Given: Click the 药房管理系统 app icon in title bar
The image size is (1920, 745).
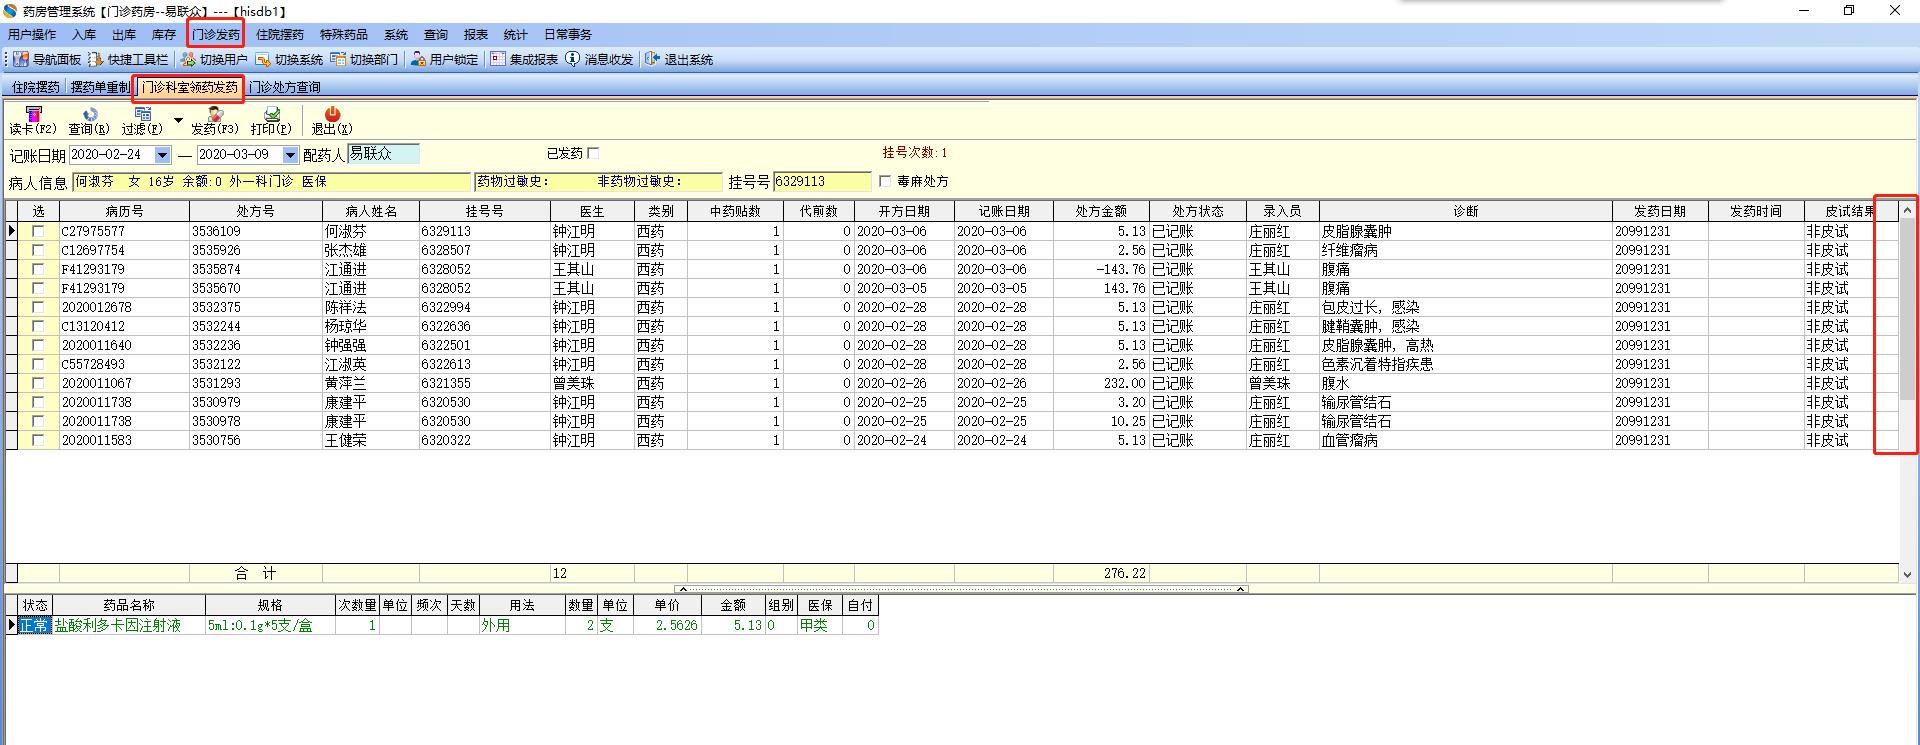Looking at the screenshot, I should pos(10,11).
